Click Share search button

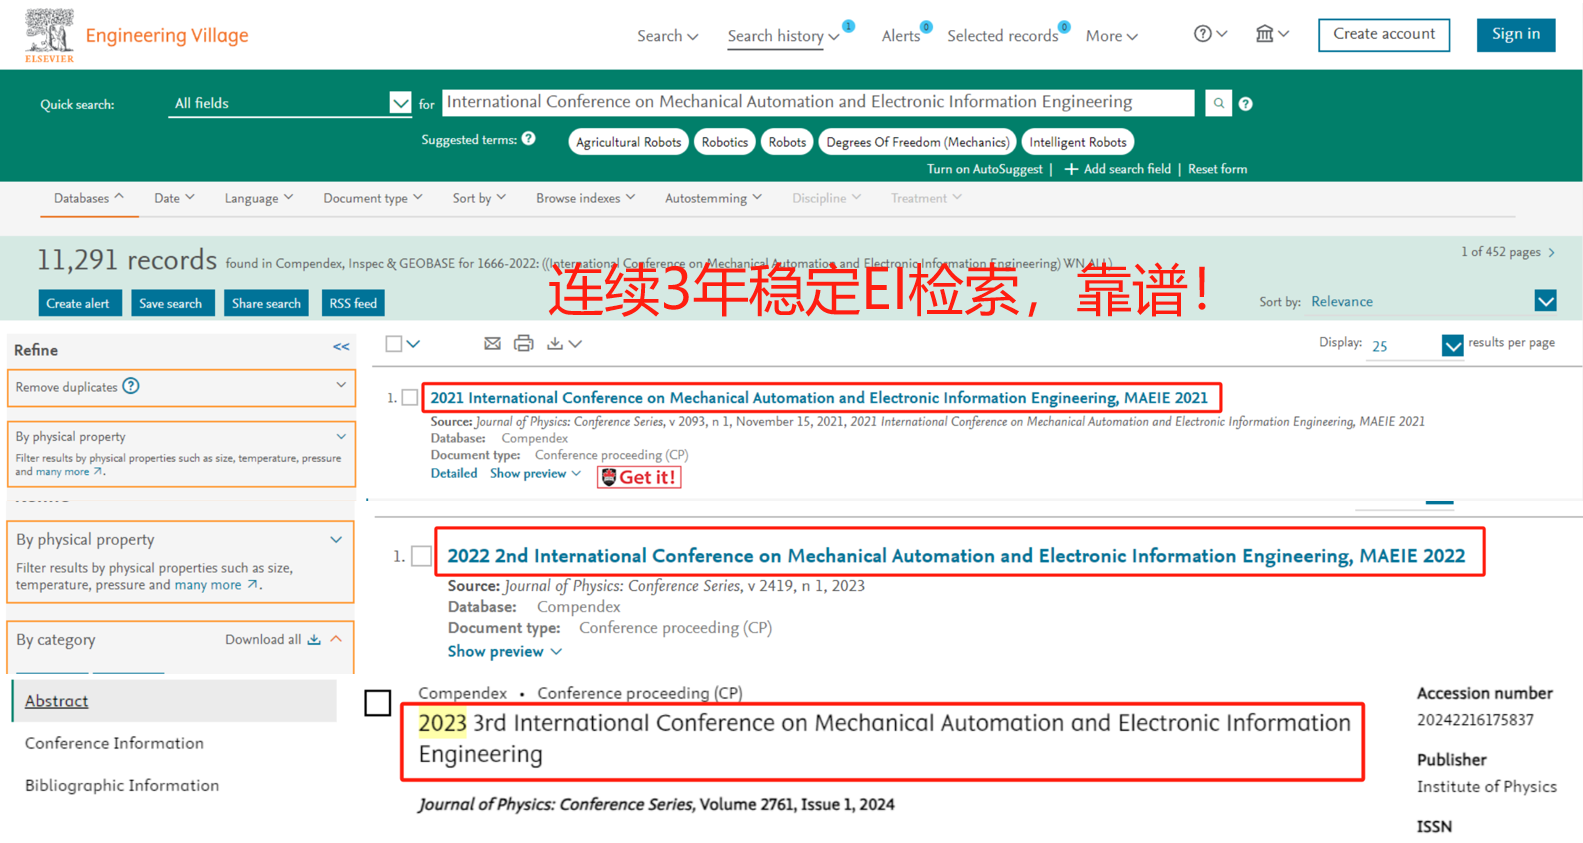[266, 303]
